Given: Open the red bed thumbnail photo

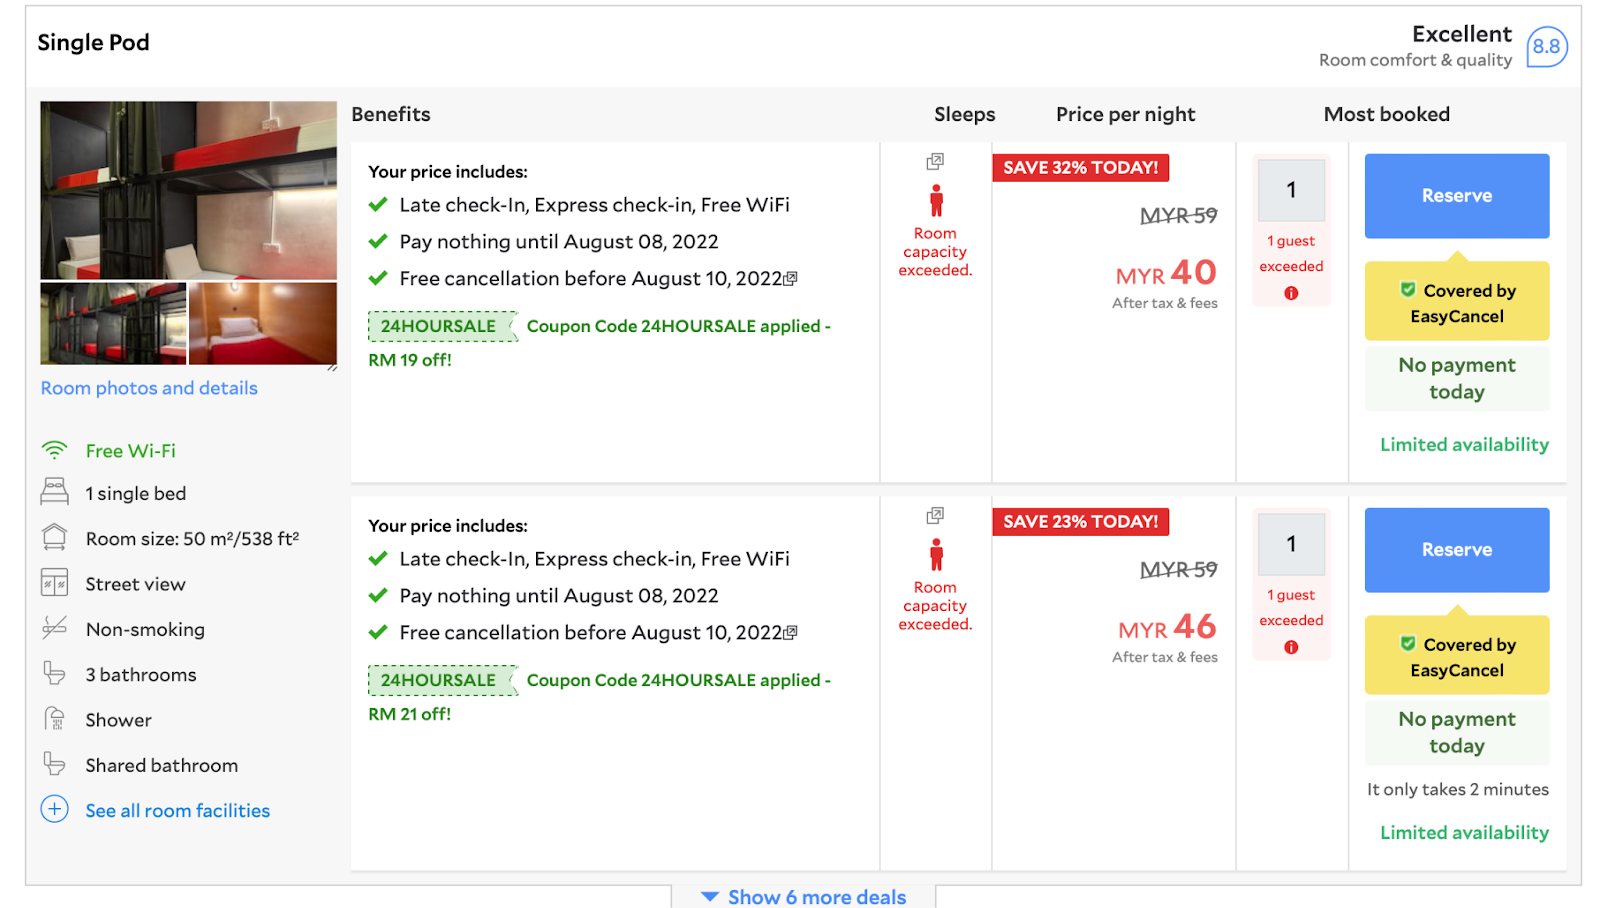Looking at the screenshot, I should (262, 324).
